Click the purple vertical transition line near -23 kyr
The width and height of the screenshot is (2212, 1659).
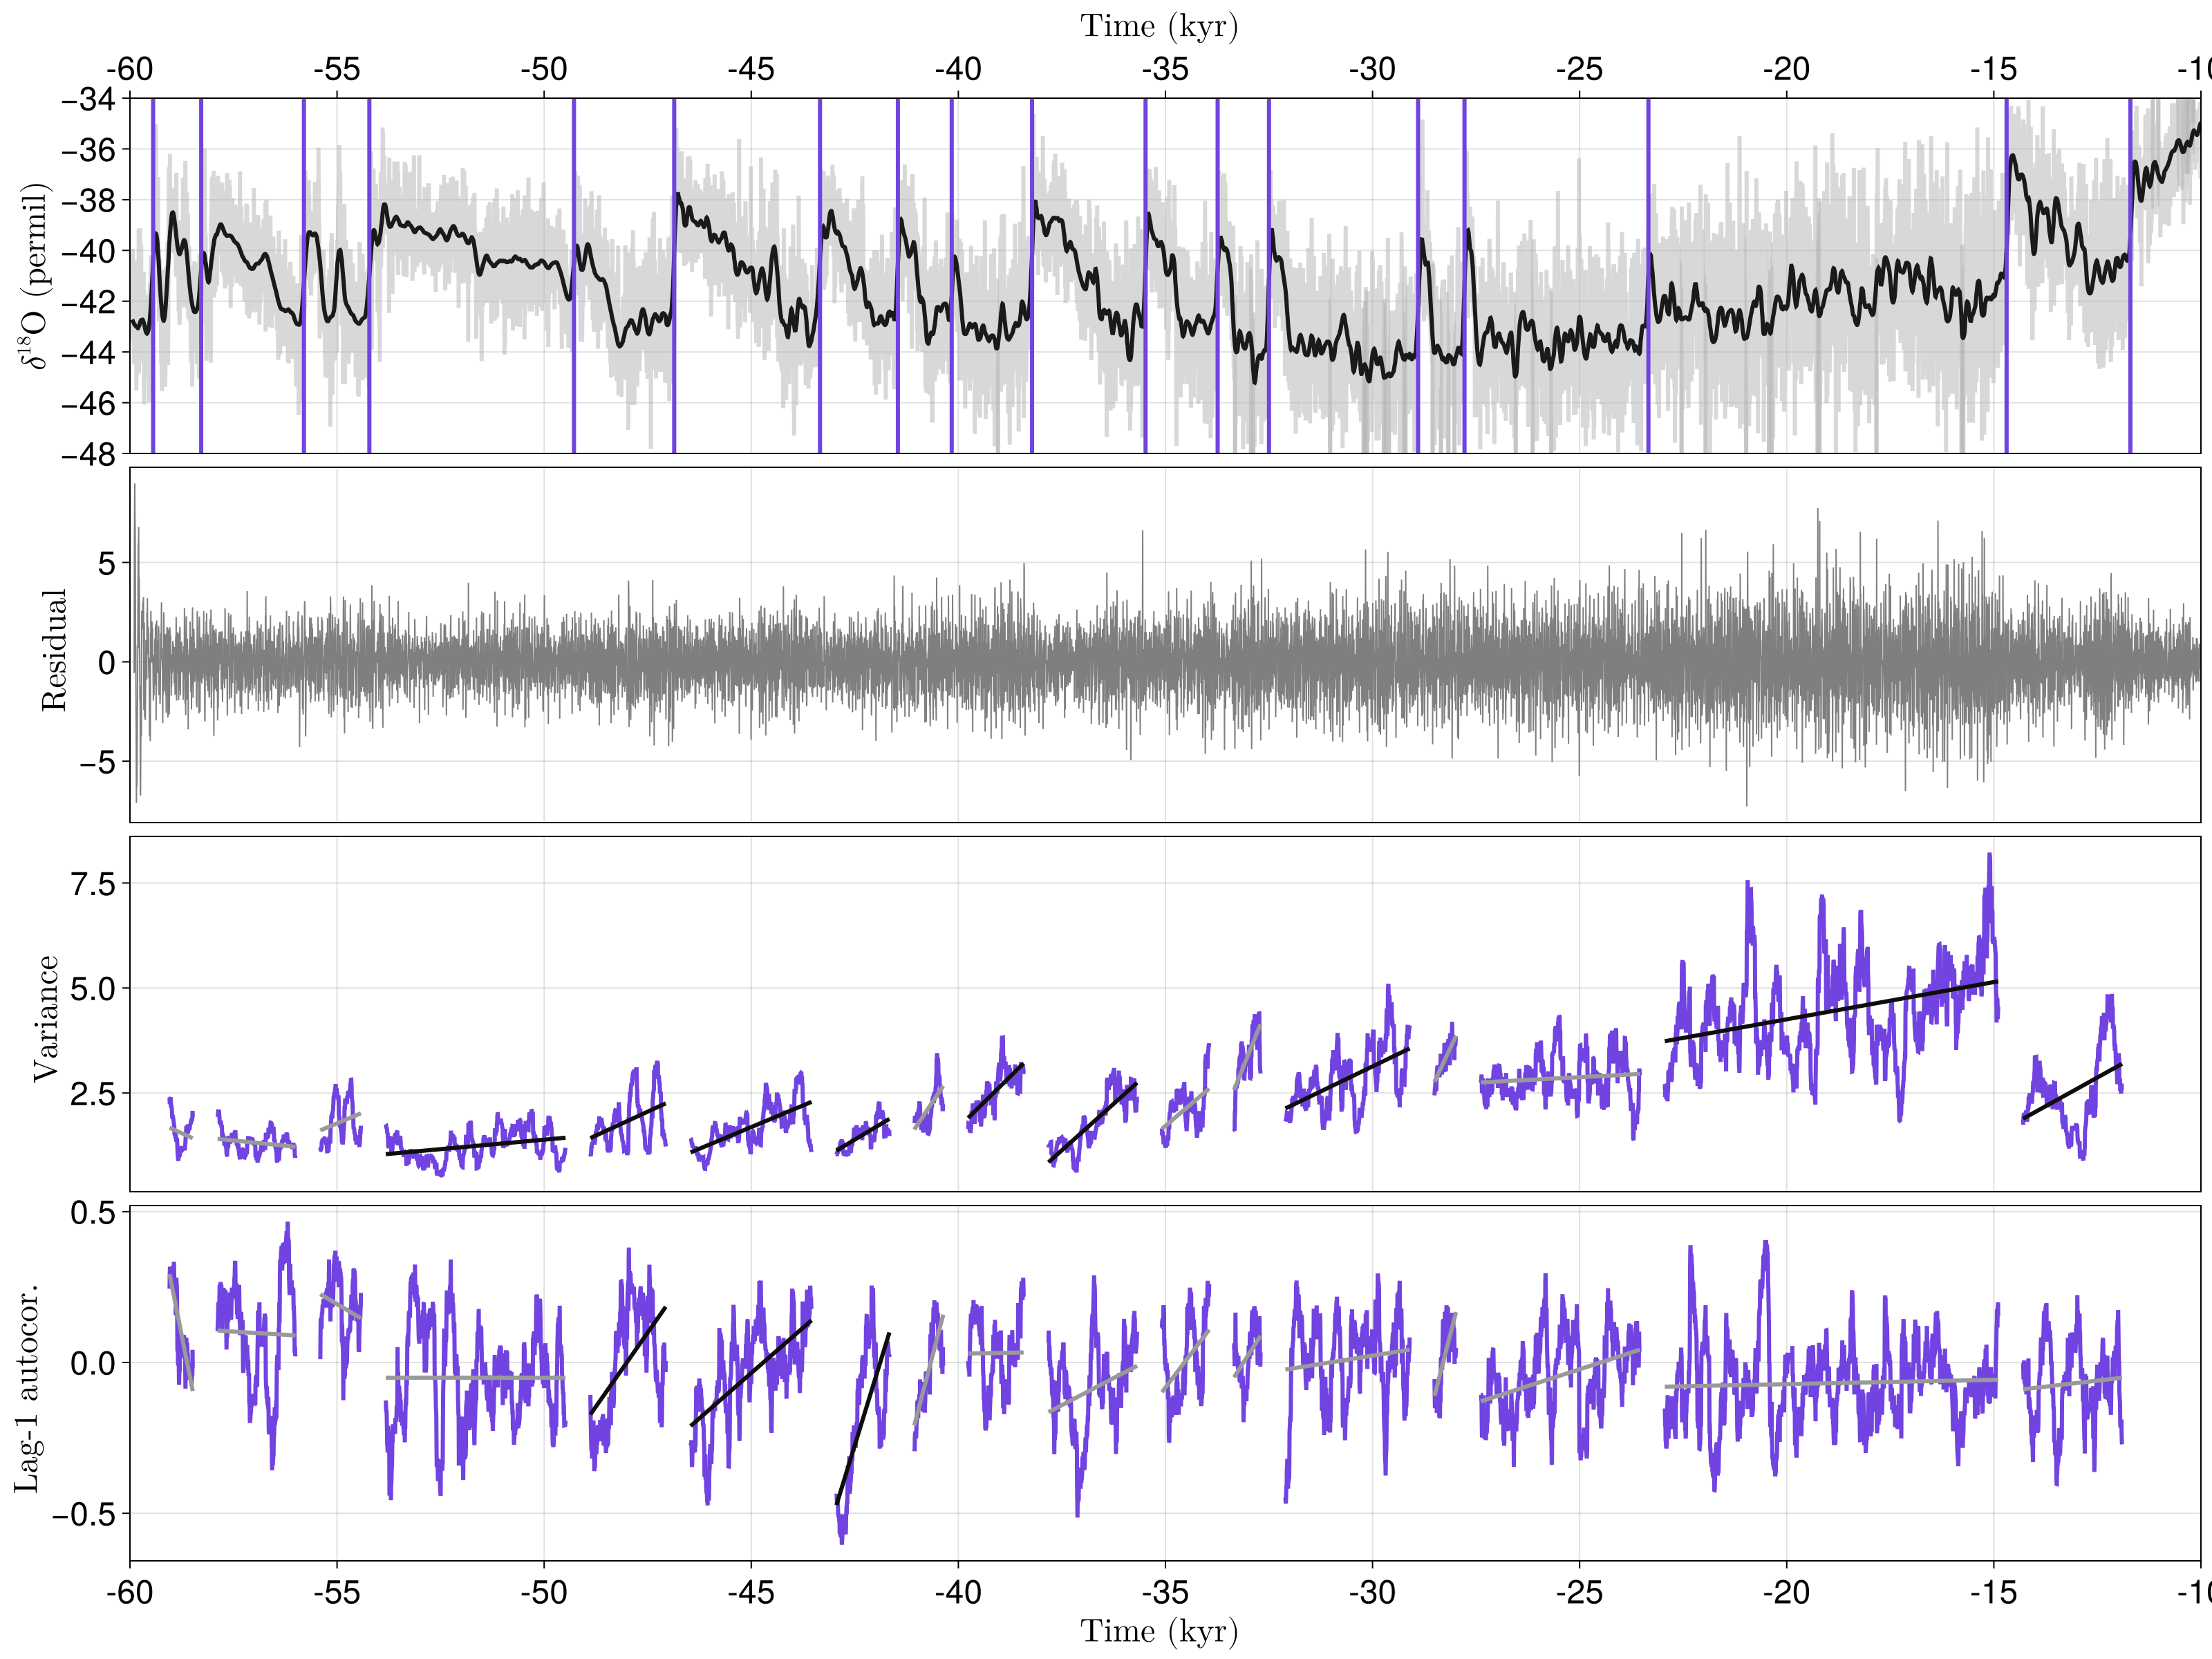[1648, 276]
